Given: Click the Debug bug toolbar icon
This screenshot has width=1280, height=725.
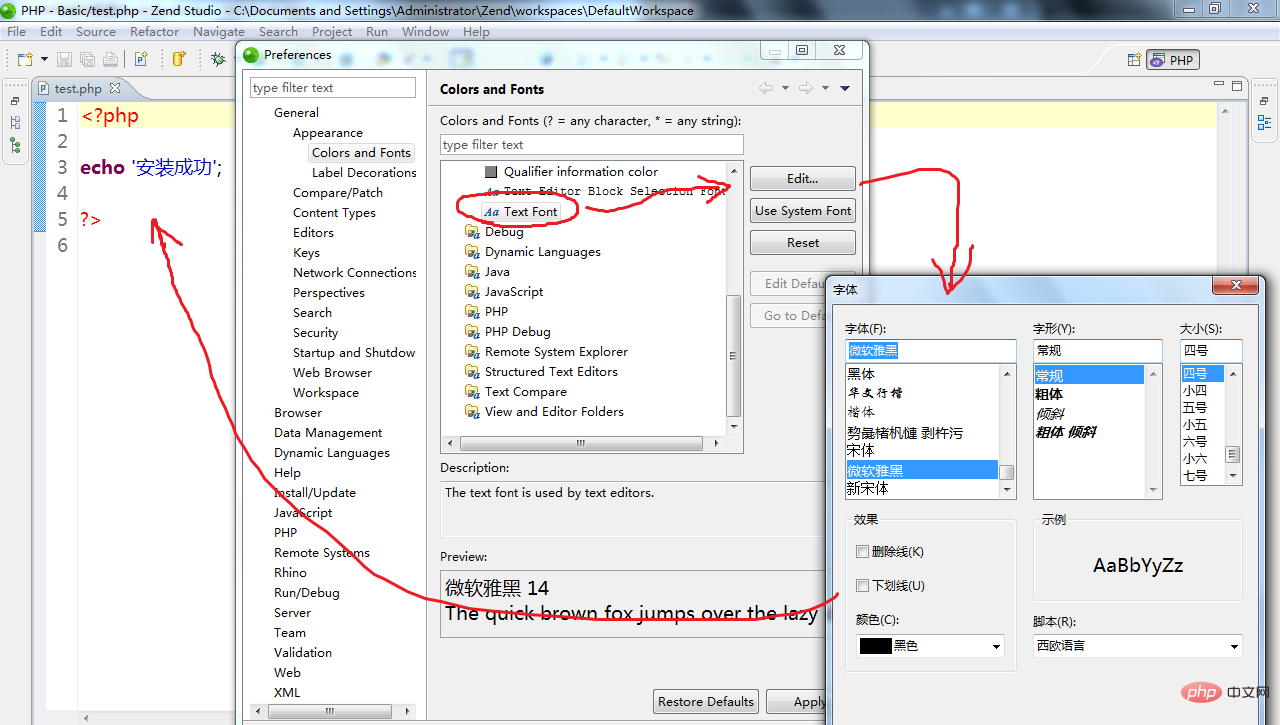Looking at the screenshot, I should (x=217, y=59).
